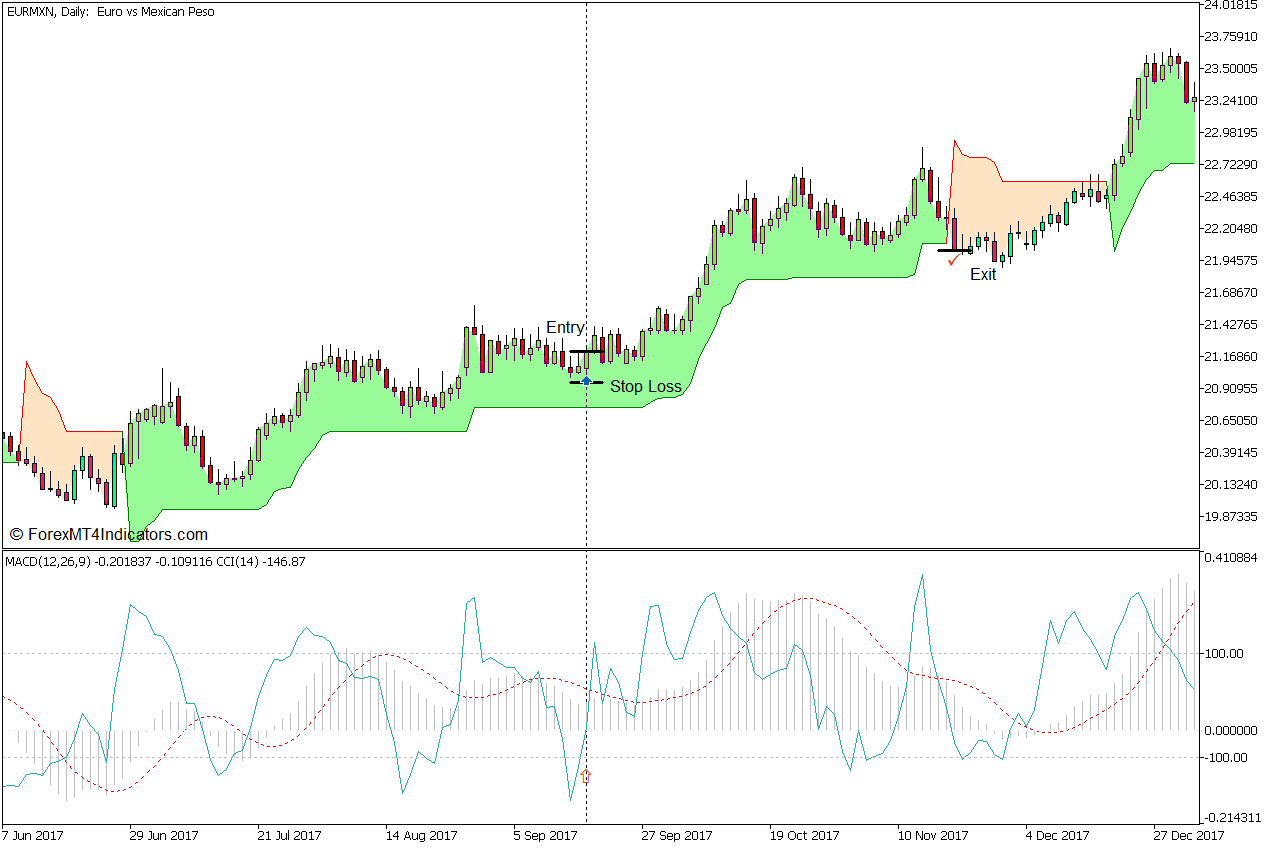Viewport: 1276px width, 848px height.
Task: Click the 21.16860 price axis label
Action: (1231, 357)
